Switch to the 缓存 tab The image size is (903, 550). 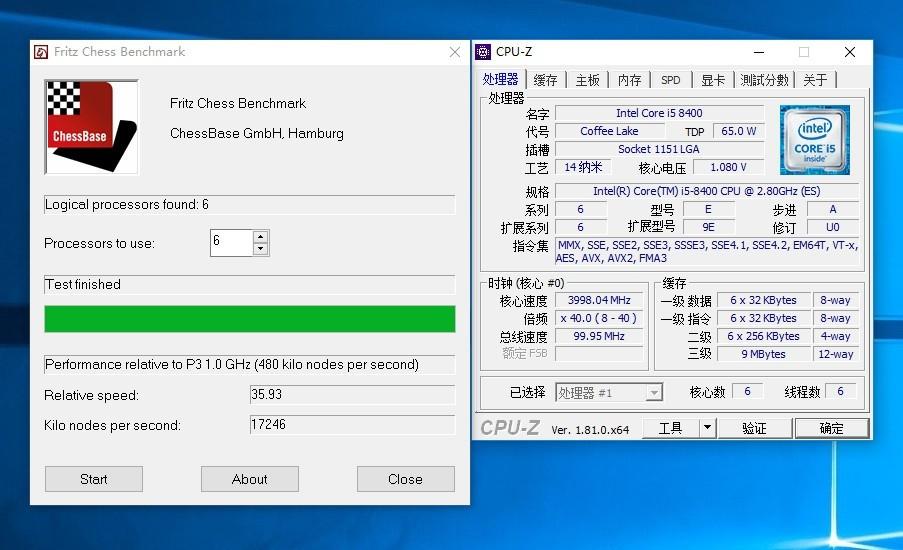545,80
